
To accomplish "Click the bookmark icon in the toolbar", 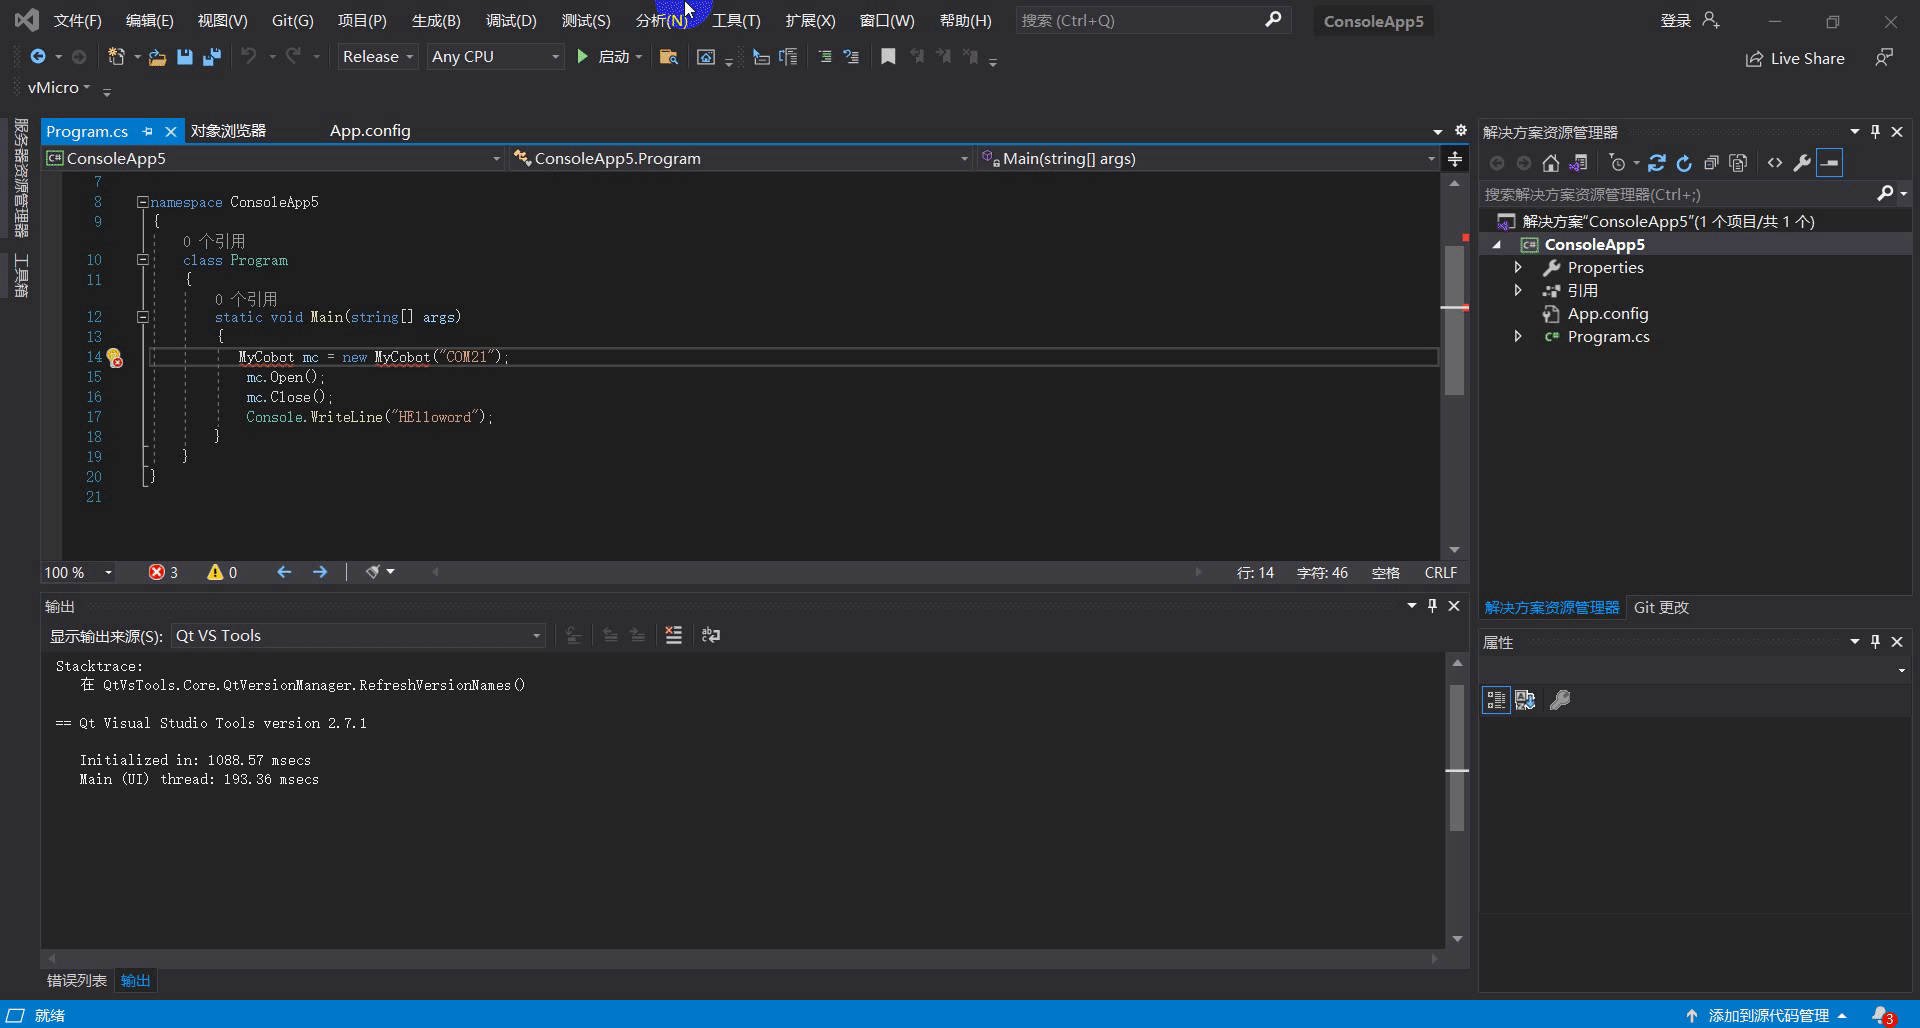I will pos(888,57).
